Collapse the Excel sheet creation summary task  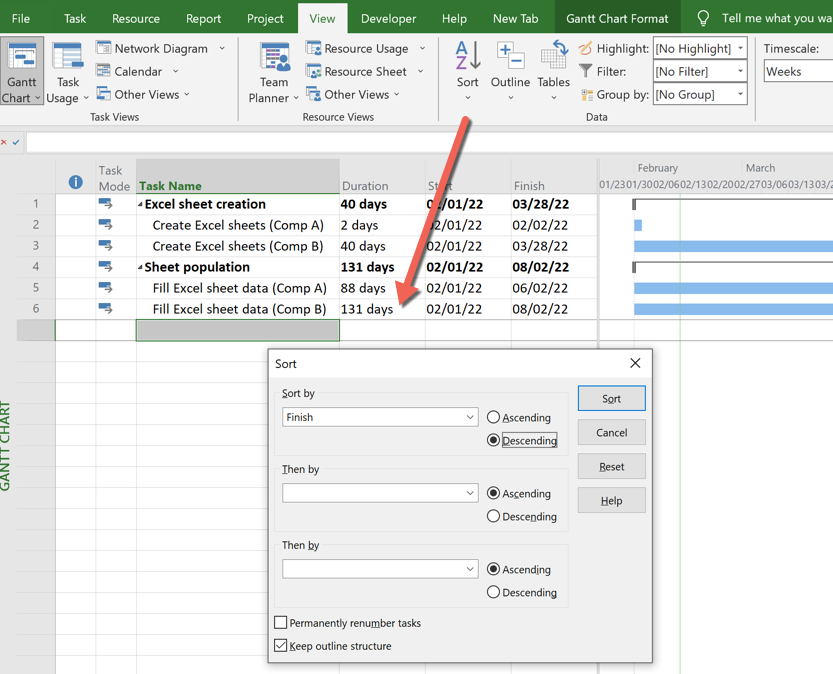coord(140,204)
